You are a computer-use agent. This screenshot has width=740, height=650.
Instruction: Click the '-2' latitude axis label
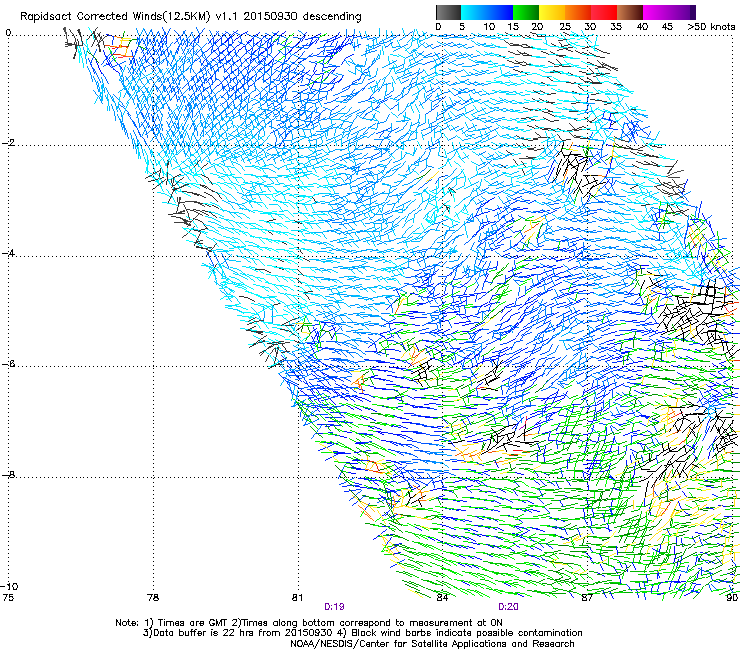[8, 143]
